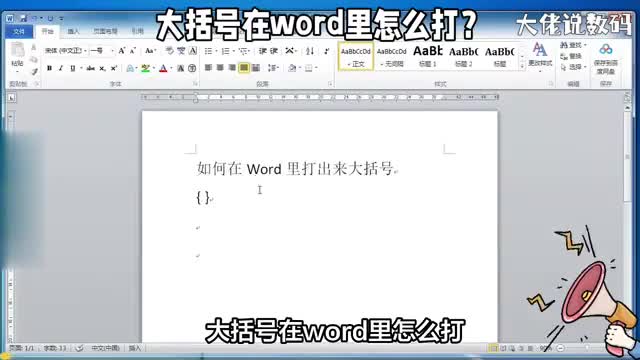Click the 粘贴 (Paste) button
Viewport: 640px width, 360px height.
click(17, 57)
